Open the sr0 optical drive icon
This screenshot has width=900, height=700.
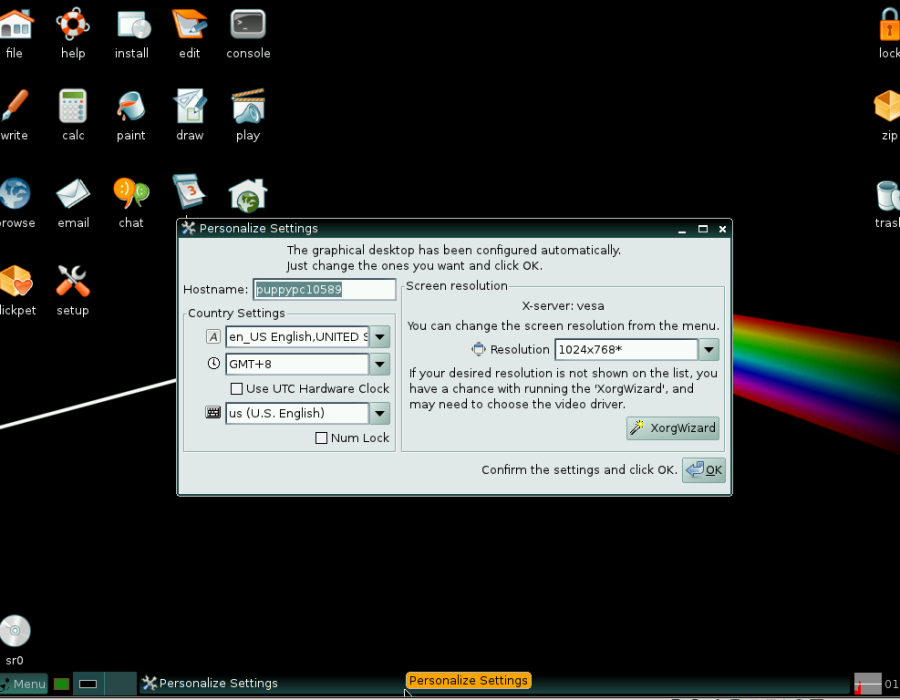[x=15, y=631]
